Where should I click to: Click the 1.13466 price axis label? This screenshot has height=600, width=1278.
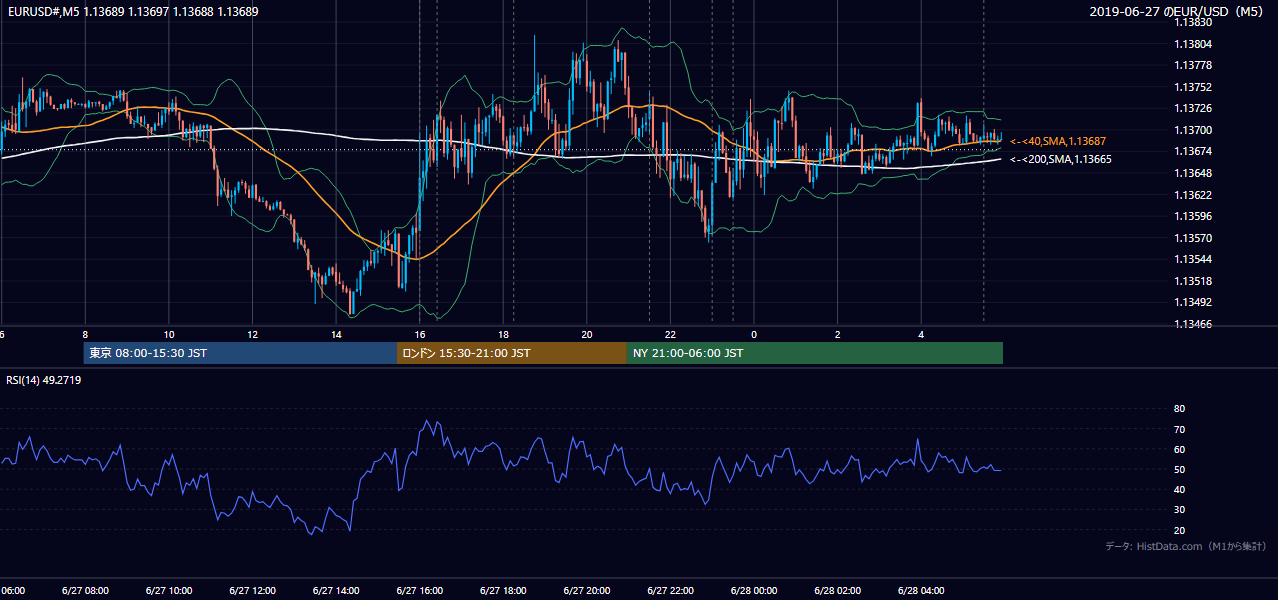tap(1192, 324)
